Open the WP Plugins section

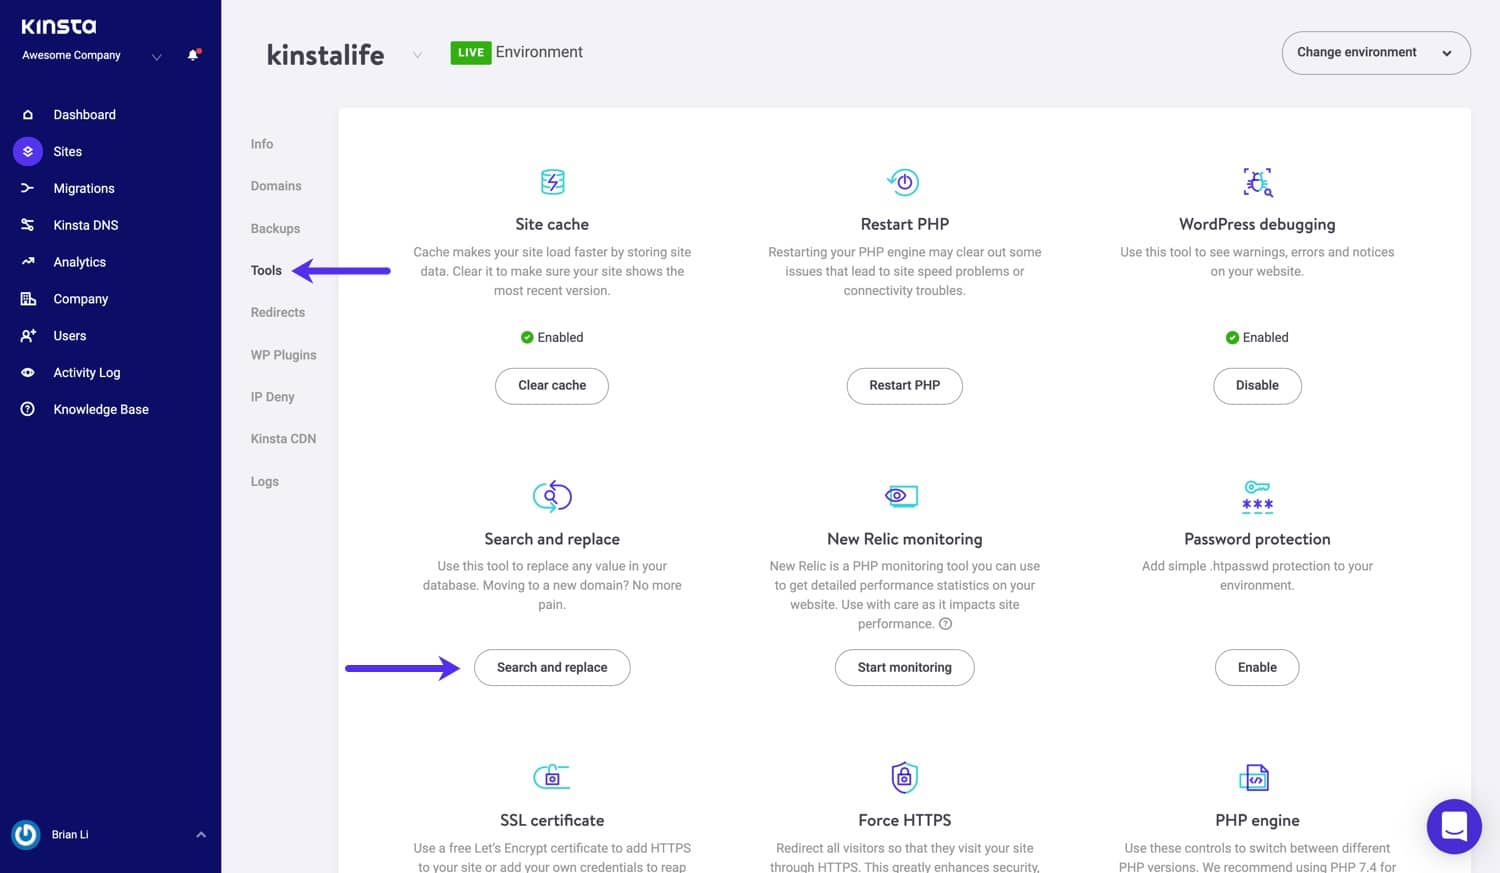pos(283,354)
